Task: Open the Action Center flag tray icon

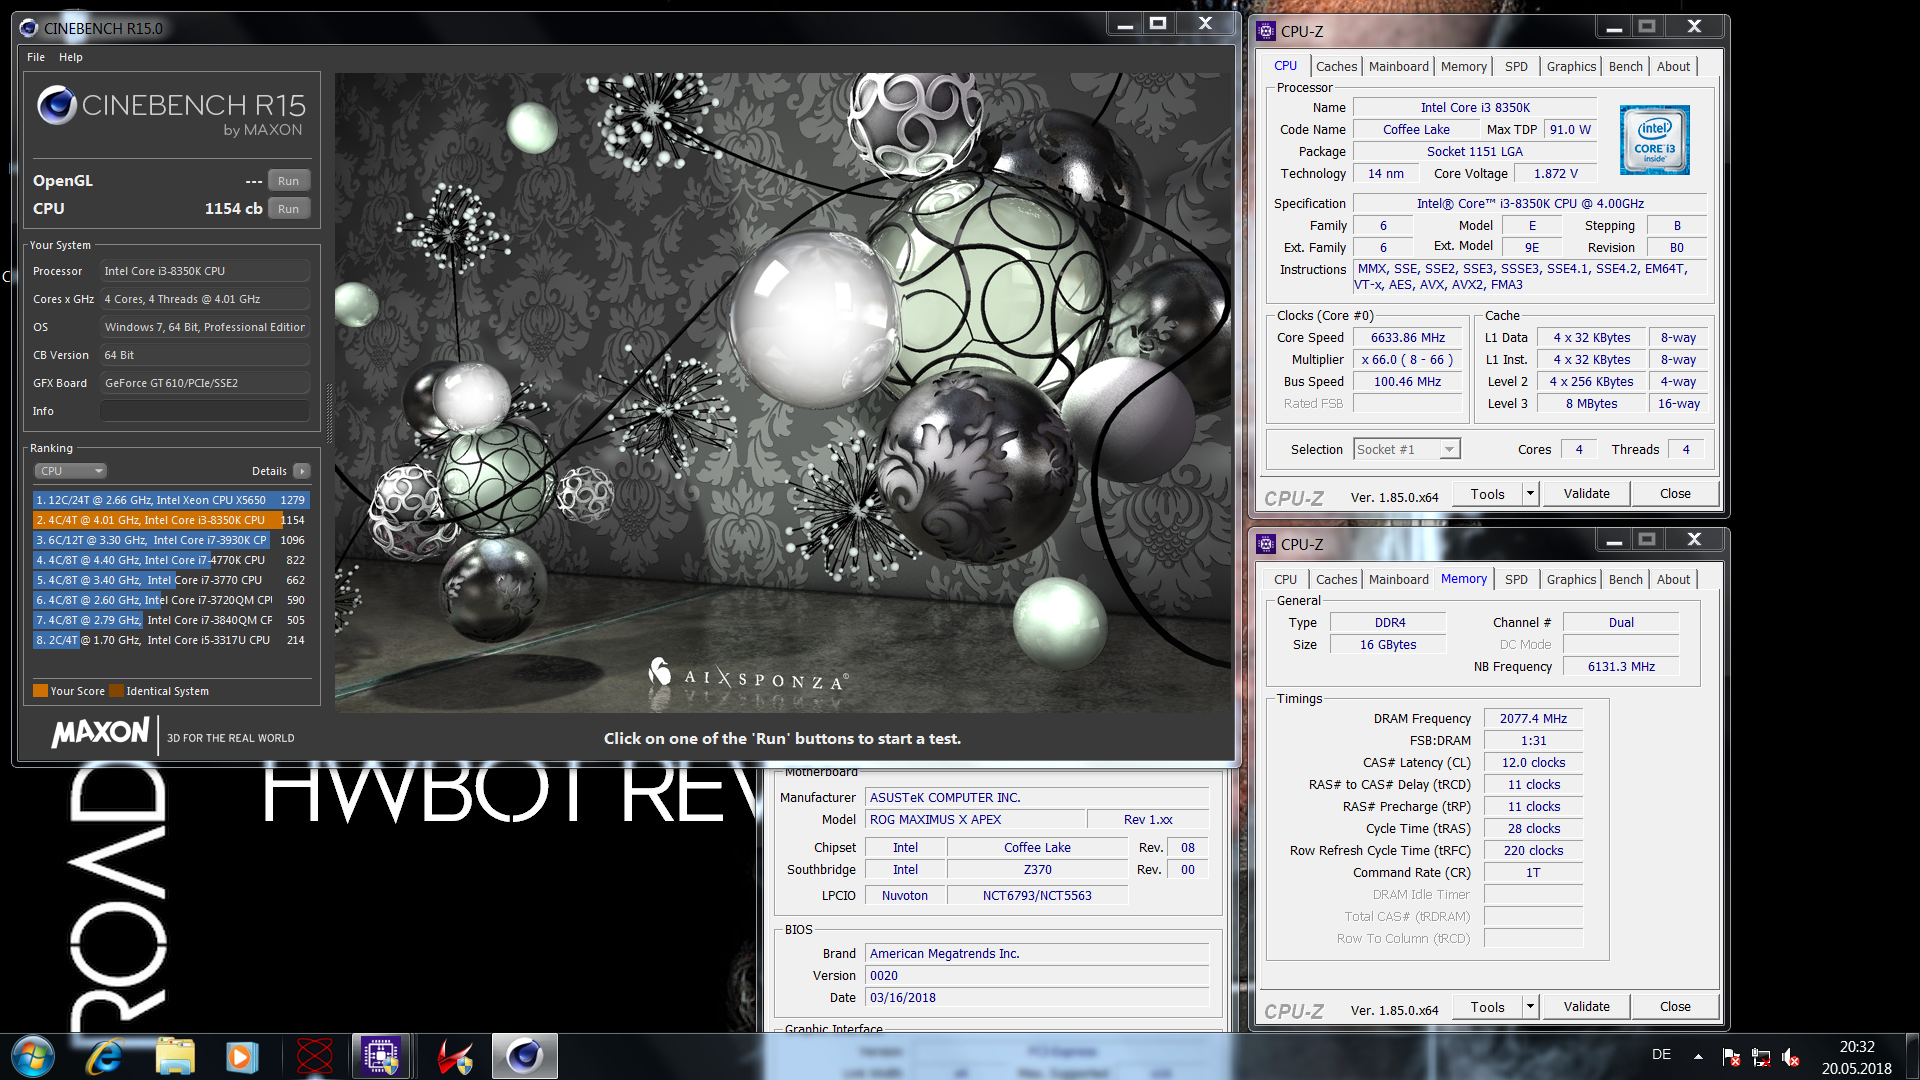Action: click(1731, 1057)
